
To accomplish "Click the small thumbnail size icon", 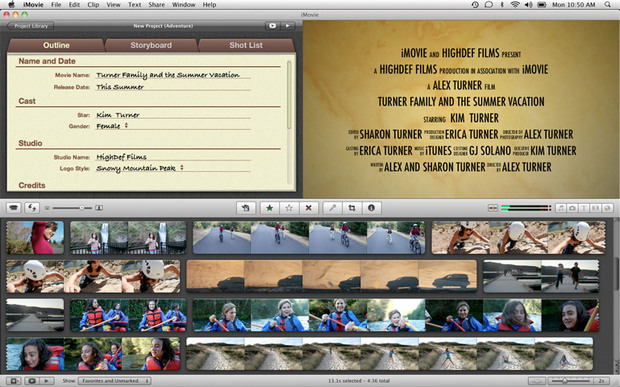I will click(47, 208).
